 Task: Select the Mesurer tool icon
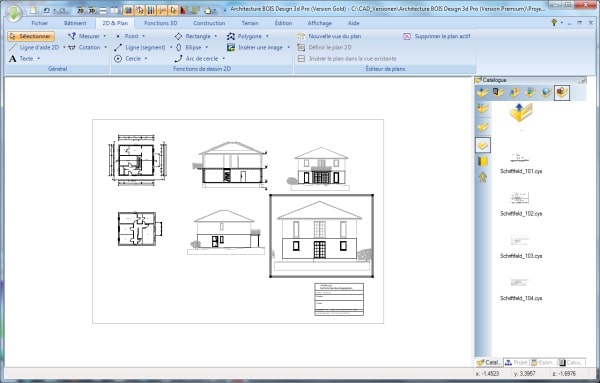click(72, 36)
